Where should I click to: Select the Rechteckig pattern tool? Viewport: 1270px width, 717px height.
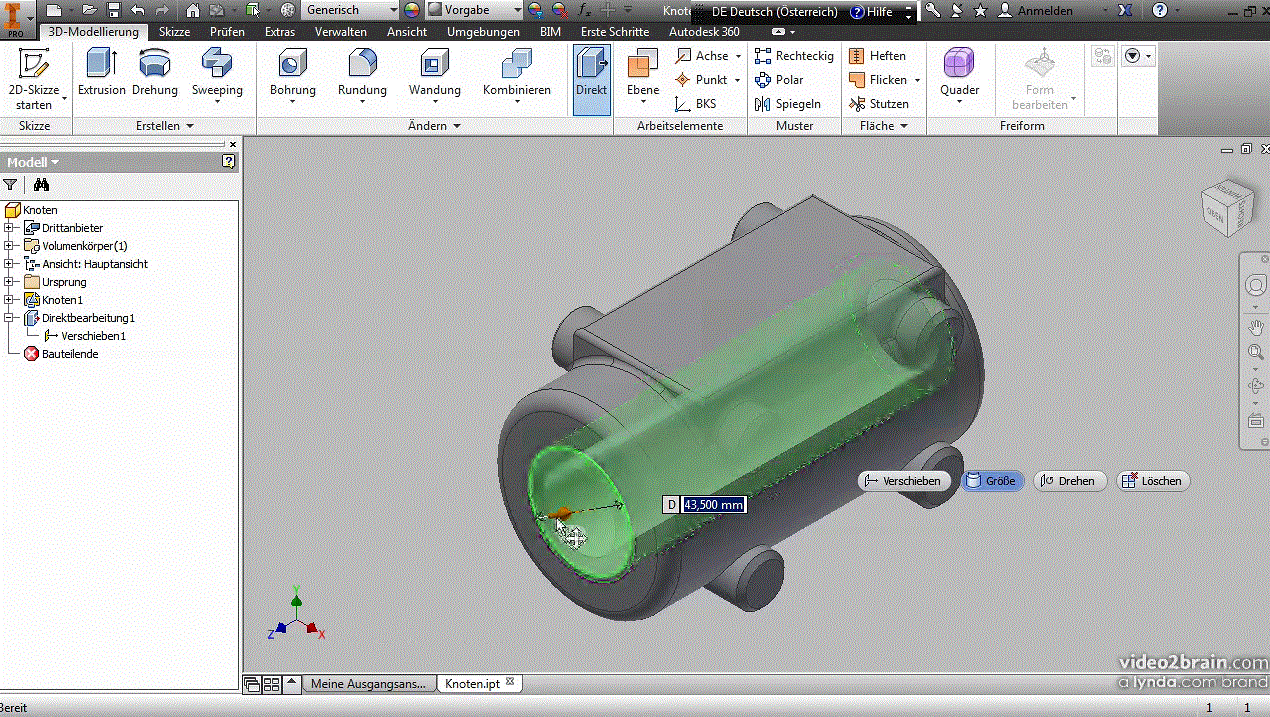pyautogui.click(x=794, y=56)
